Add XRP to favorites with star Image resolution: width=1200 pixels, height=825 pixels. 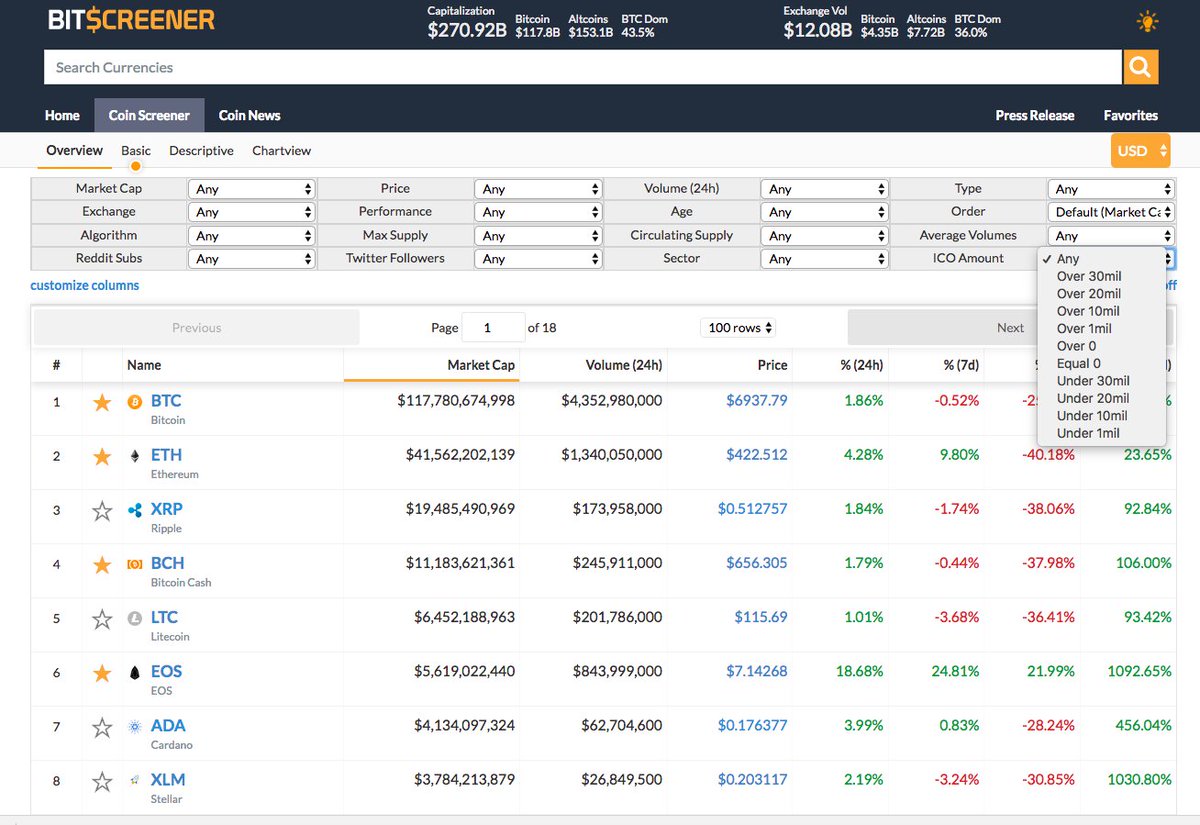coord(102,510)
